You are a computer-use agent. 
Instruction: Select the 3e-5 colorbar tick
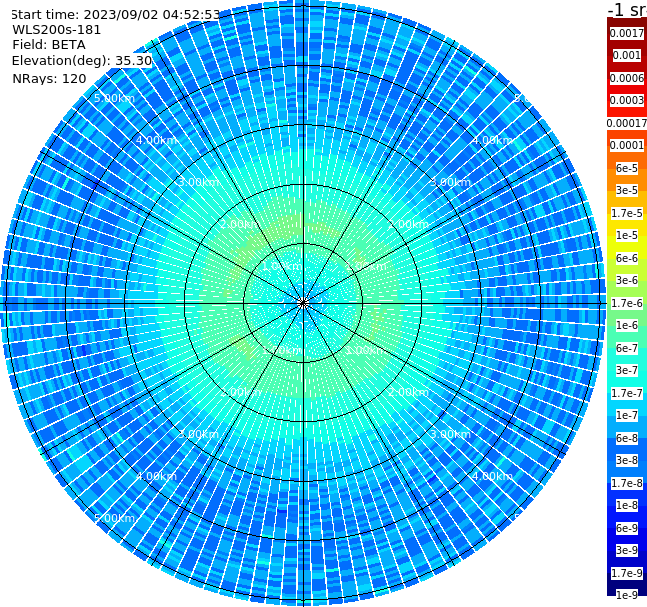tap(627, 190)
